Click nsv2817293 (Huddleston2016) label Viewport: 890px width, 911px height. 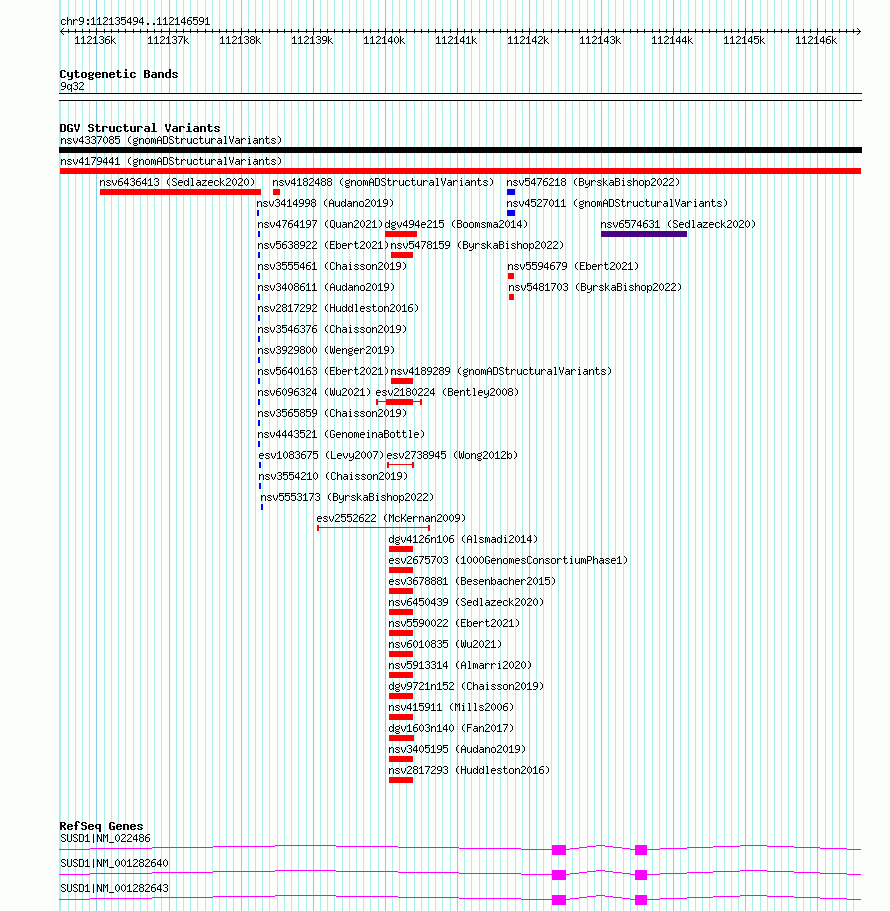pos(469,769)
